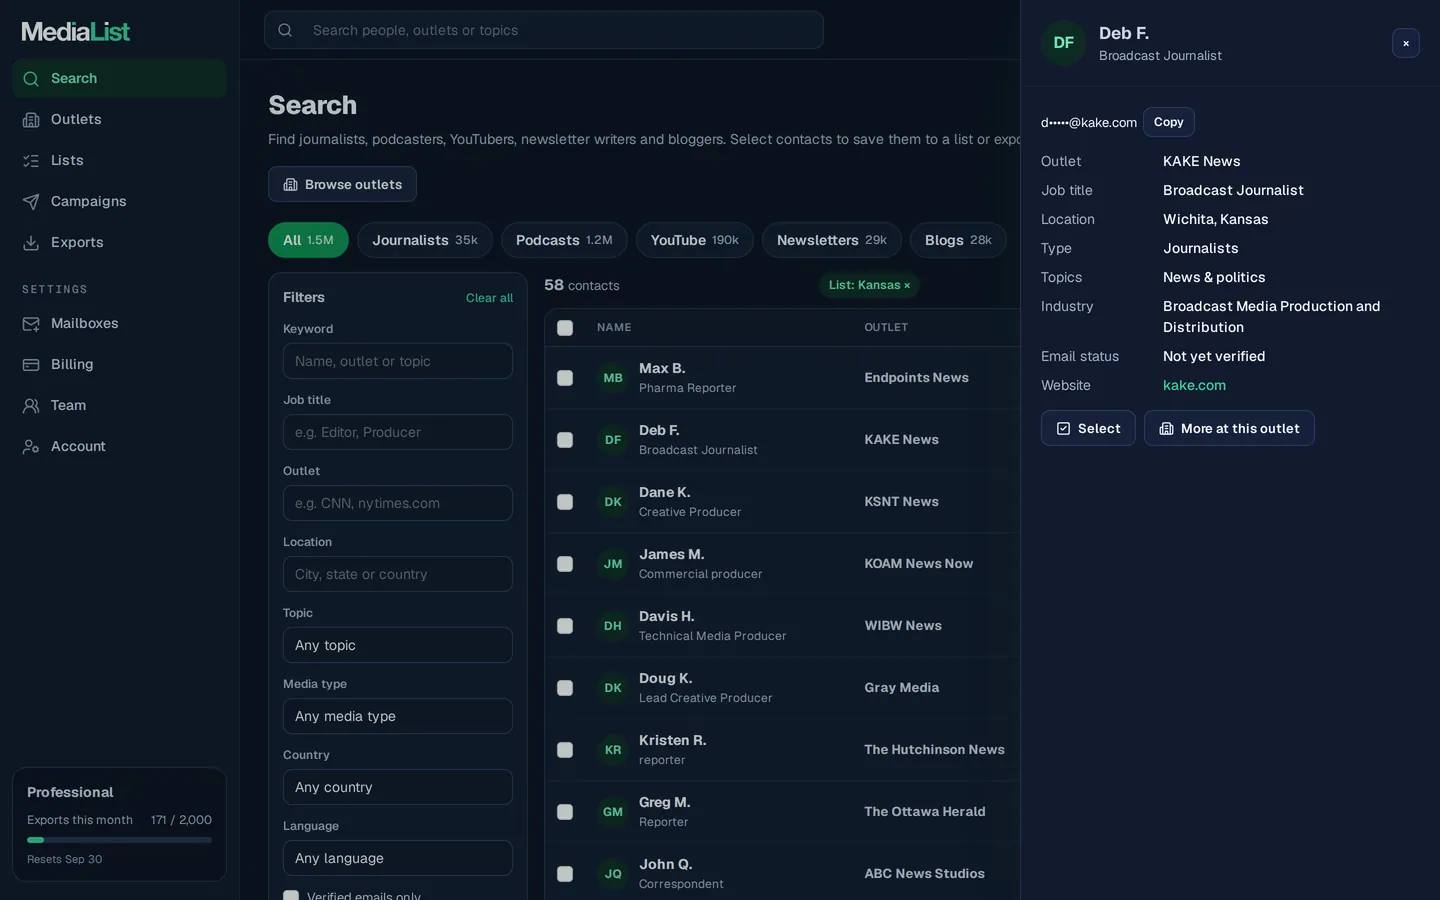Open Account settings
The width and height of the screenshot is (1440, 900).
pos(119,446)
